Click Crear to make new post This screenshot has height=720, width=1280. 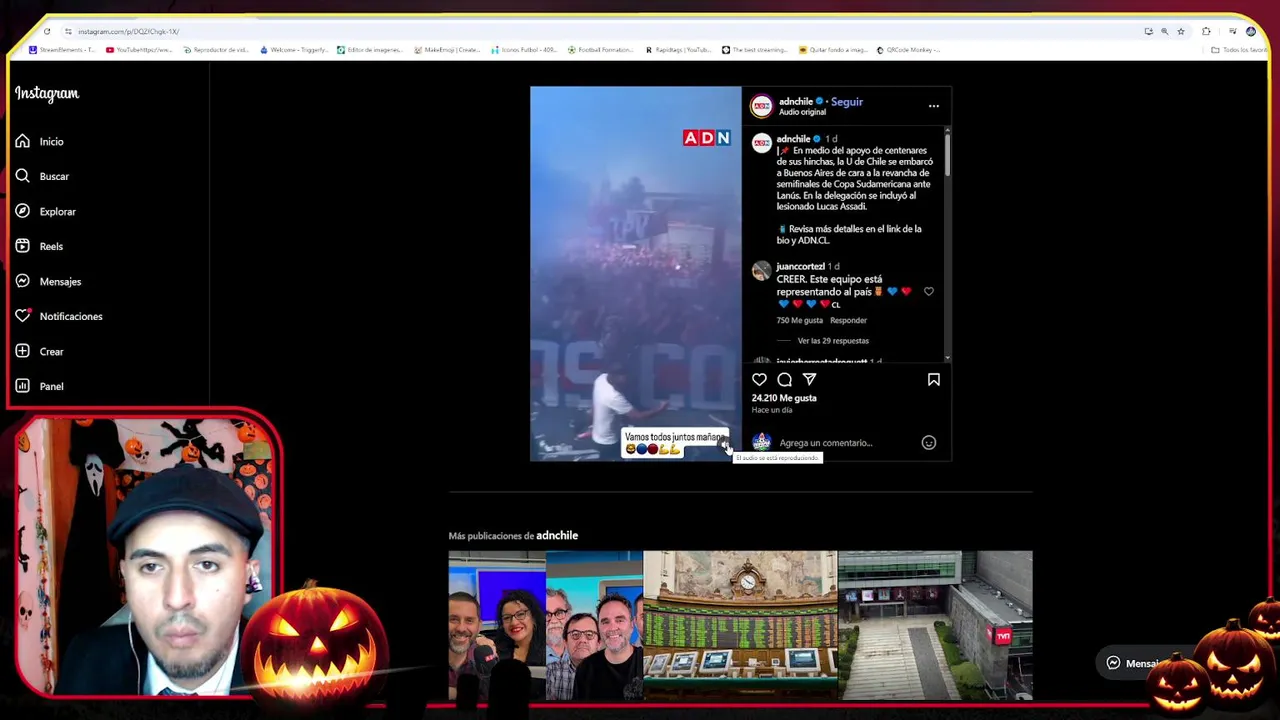click(x=39, y=351)
